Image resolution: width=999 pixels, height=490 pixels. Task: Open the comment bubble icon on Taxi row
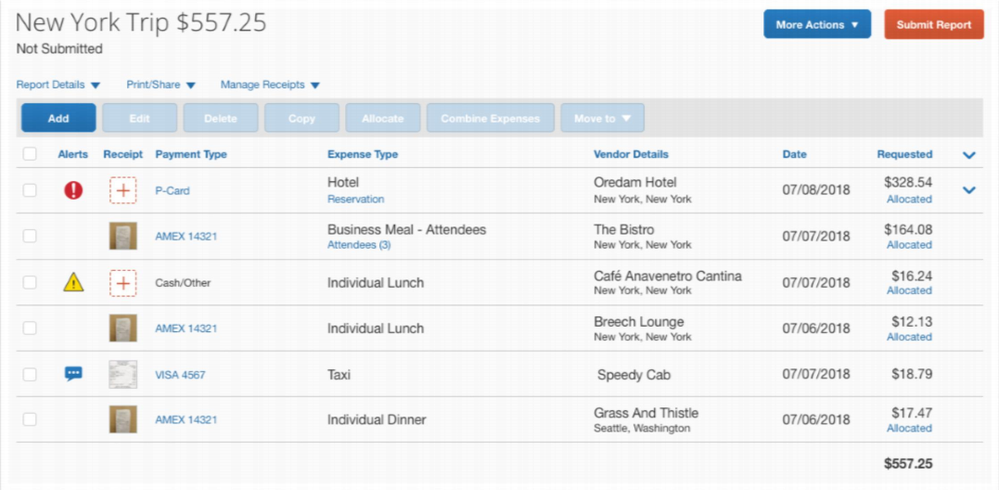73,374
